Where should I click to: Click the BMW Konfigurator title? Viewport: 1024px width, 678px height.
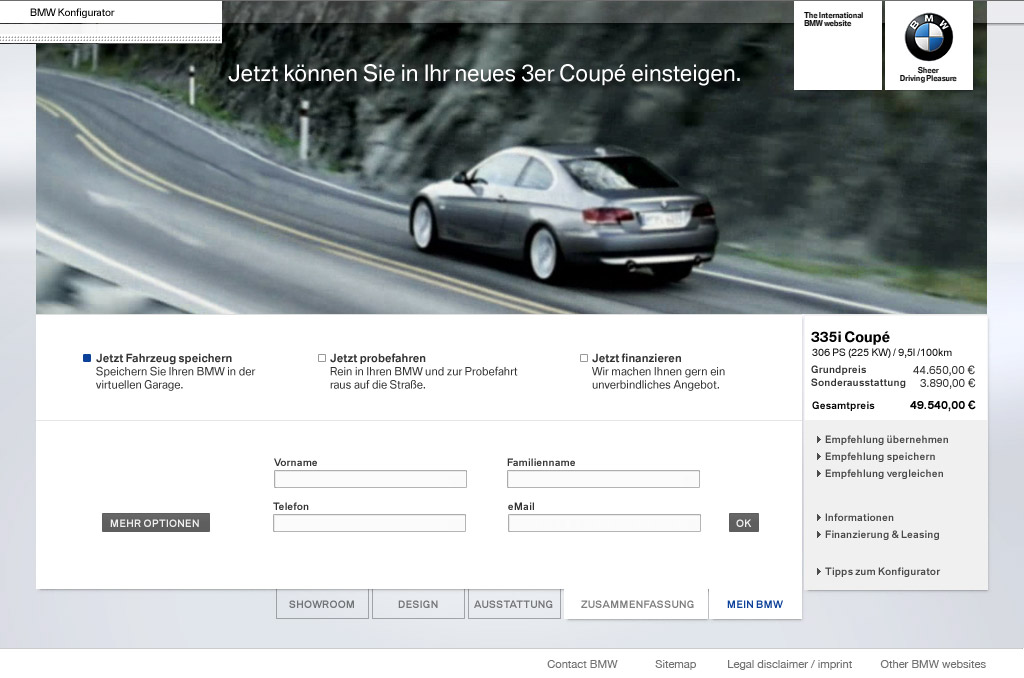point(72,12)
